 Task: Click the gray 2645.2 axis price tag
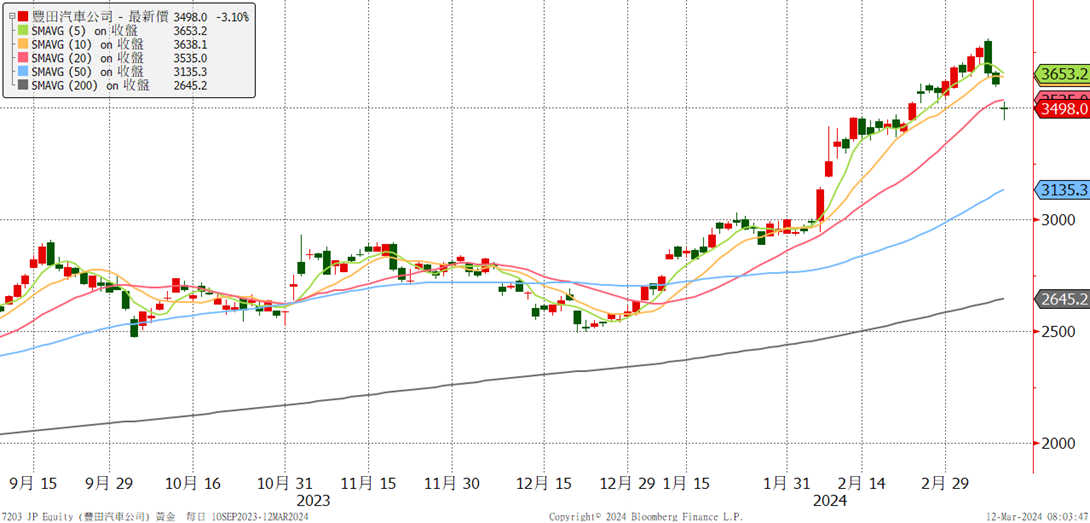click(x=1062, y=299)
